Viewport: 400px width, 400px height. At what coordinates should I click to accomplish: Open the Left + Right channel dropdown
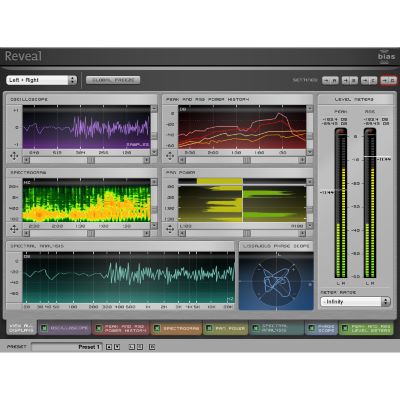41,80
